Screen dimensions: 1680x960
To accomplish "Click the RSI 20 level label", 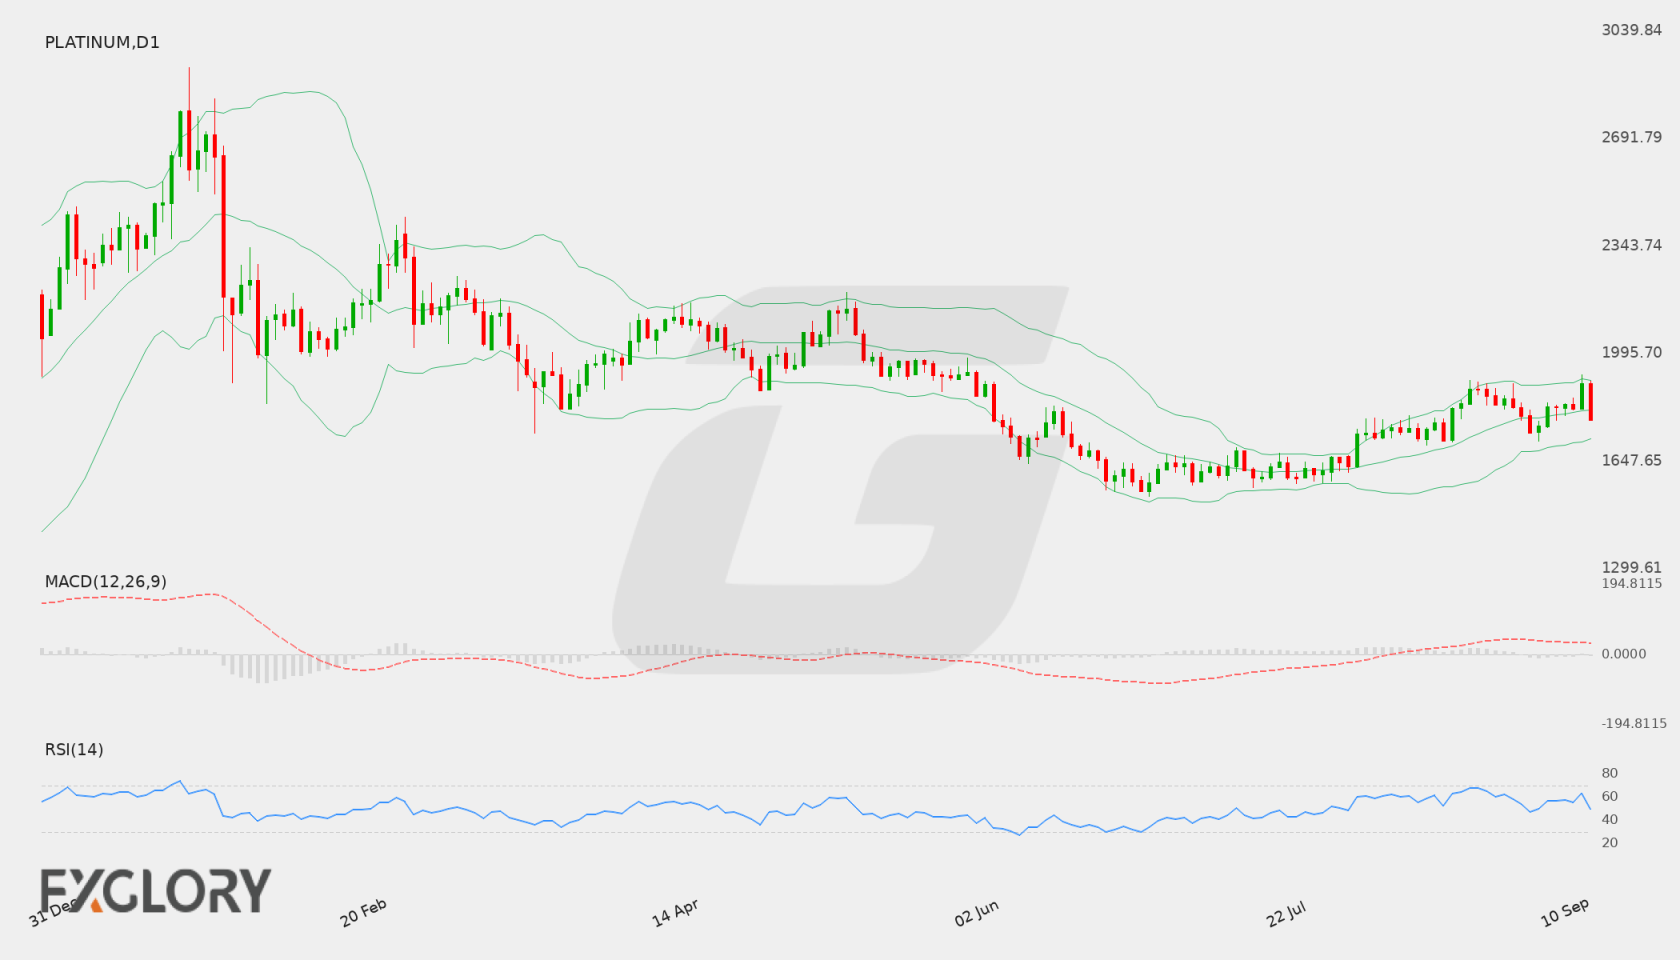I will [x=1609, y=842].
